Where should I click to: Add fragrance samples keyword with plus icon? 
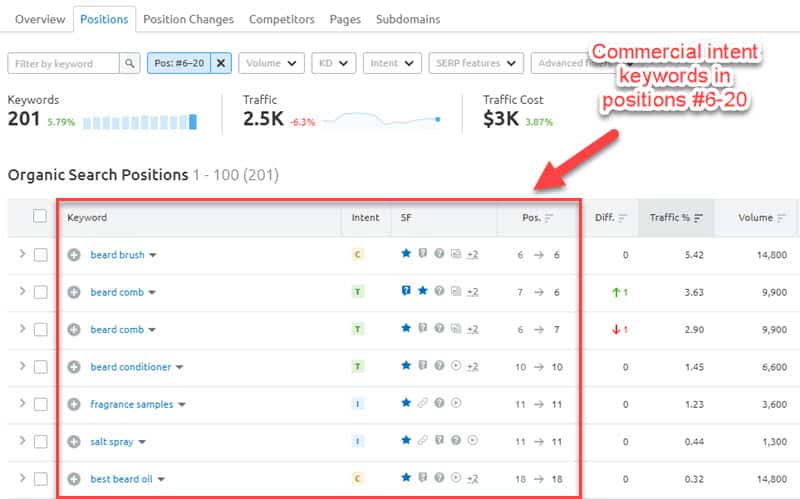click(74, 404)
